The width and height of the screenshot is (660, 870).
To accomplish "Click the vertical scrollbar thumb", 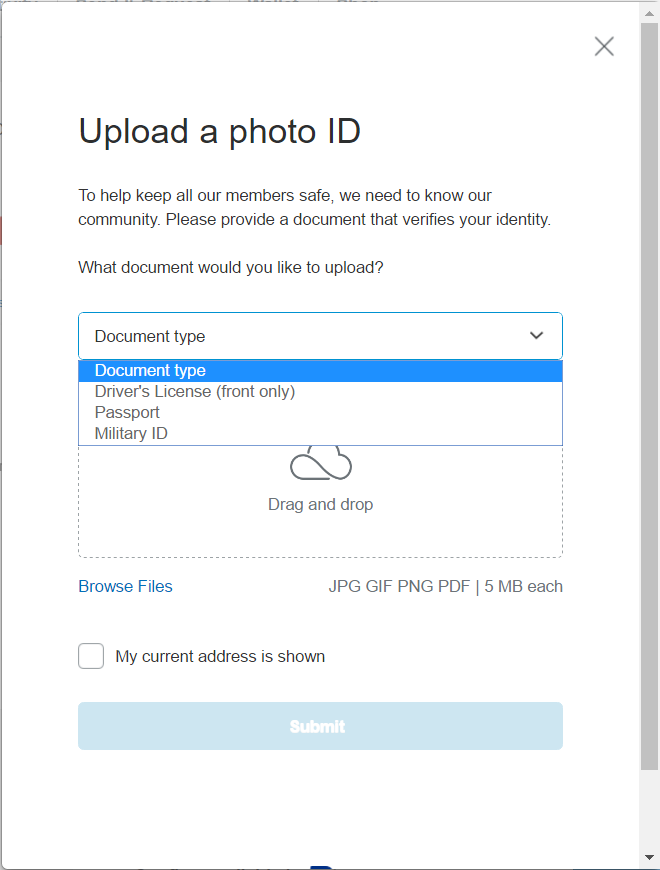I will coord(649,400).
